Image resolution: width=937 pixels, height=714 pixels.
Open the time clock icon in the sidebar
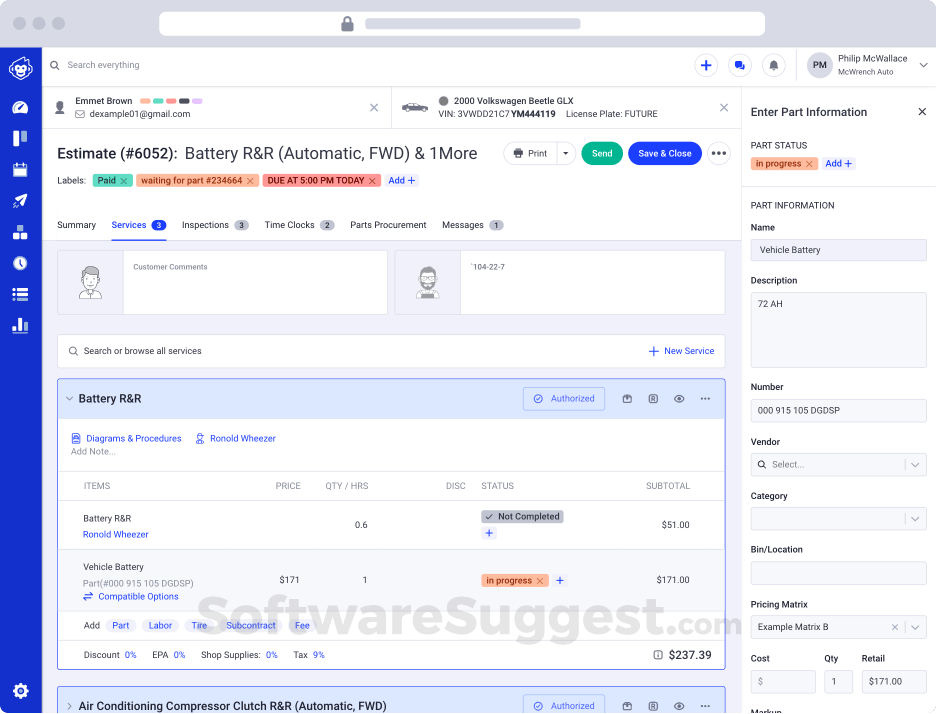tap(21, 262)
